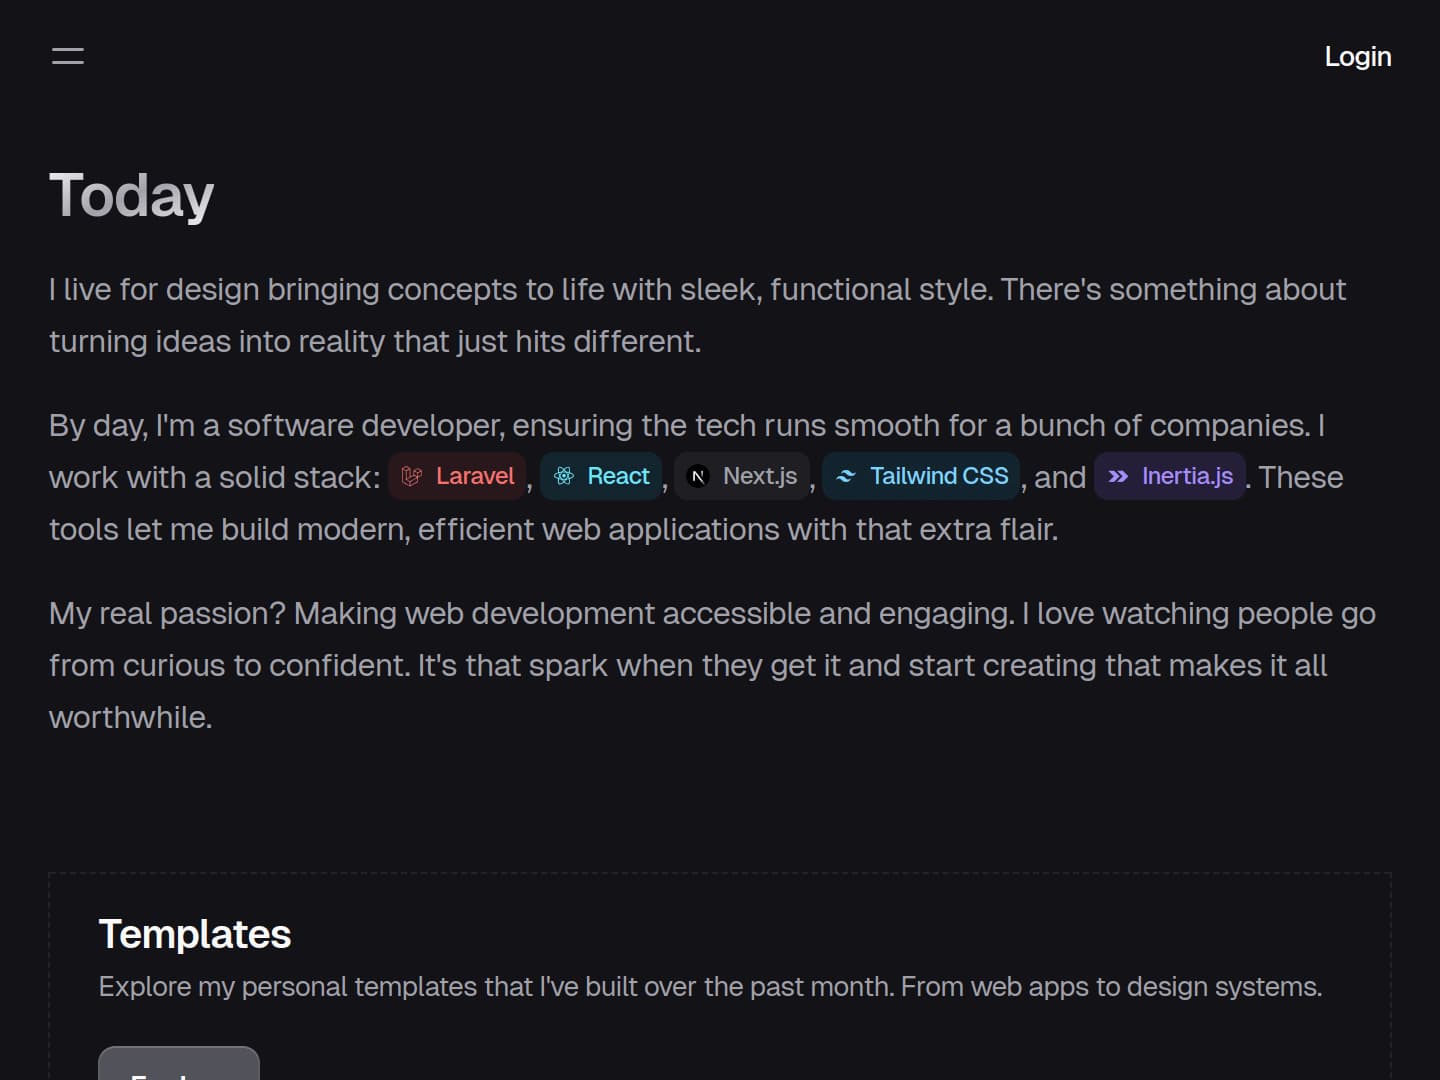
Task: Click the 'I live for design' paragraph
Action: [x=697, y=315]
